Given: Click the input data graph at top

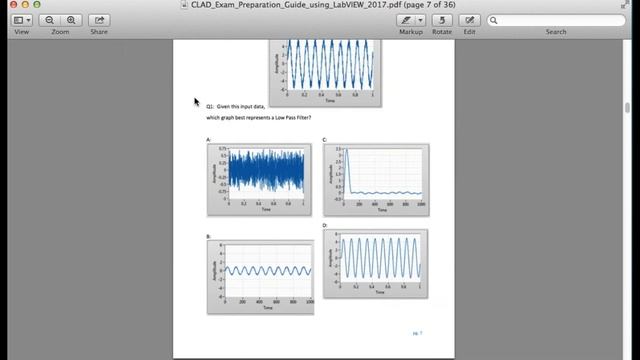Looking at the screenshot, I should pos(325,73).
